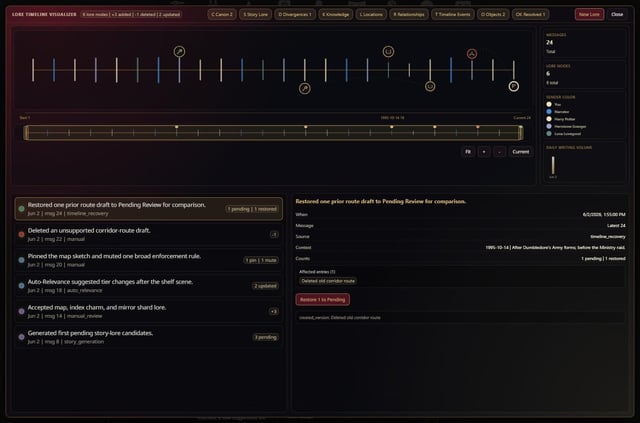Select the Deleted an unsupported corridor-route draft entry

coord(149,234)
